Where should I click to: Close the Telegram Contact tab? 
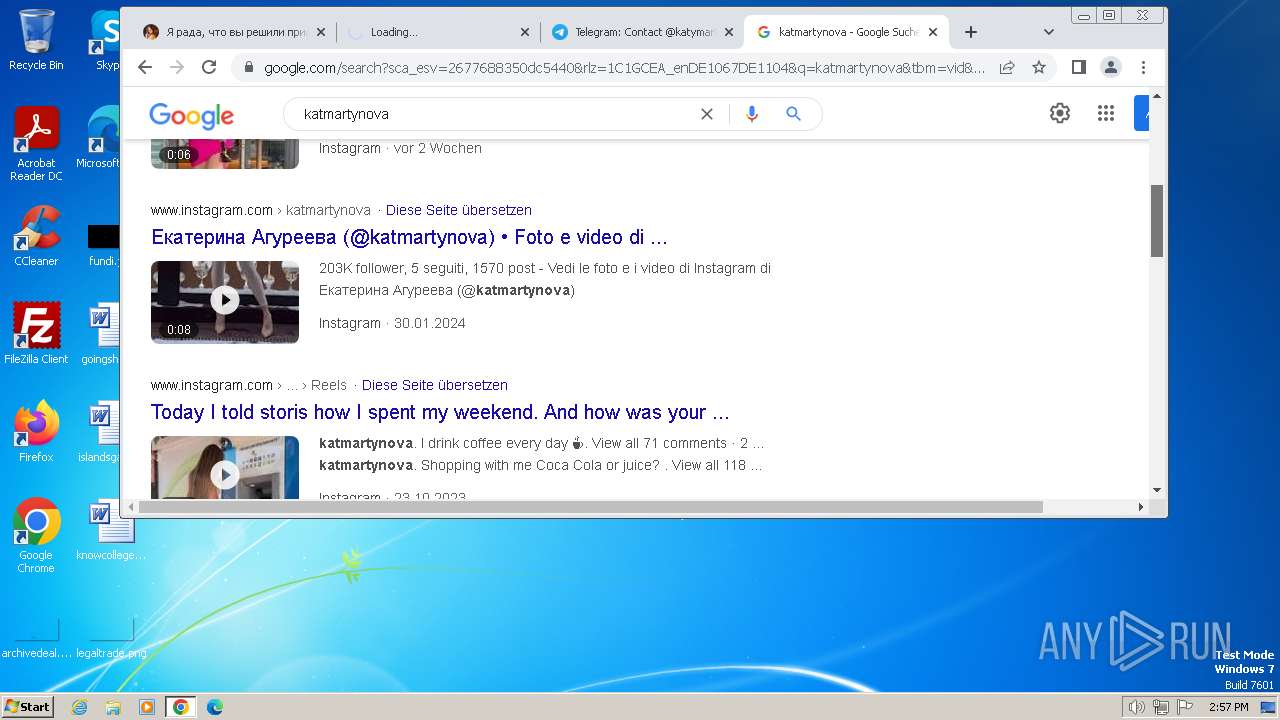(729, 32)
